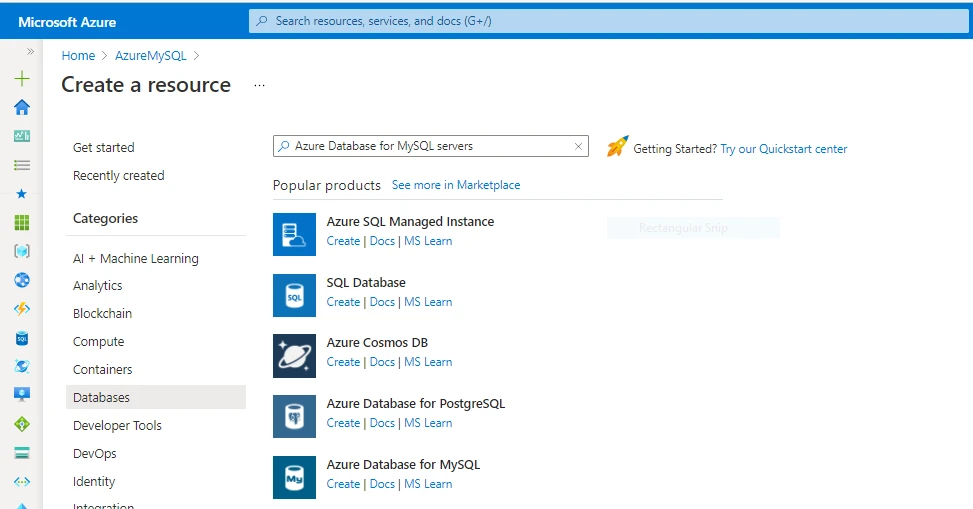
Task: Select Get started in left menu
Action: coord(104,148)
